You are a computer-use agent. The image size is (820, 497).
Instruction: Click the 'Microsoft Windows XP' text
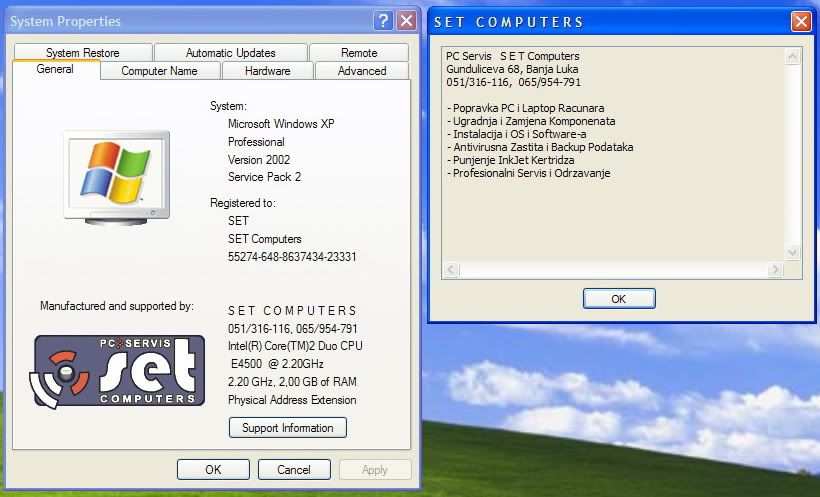(281, 124)
